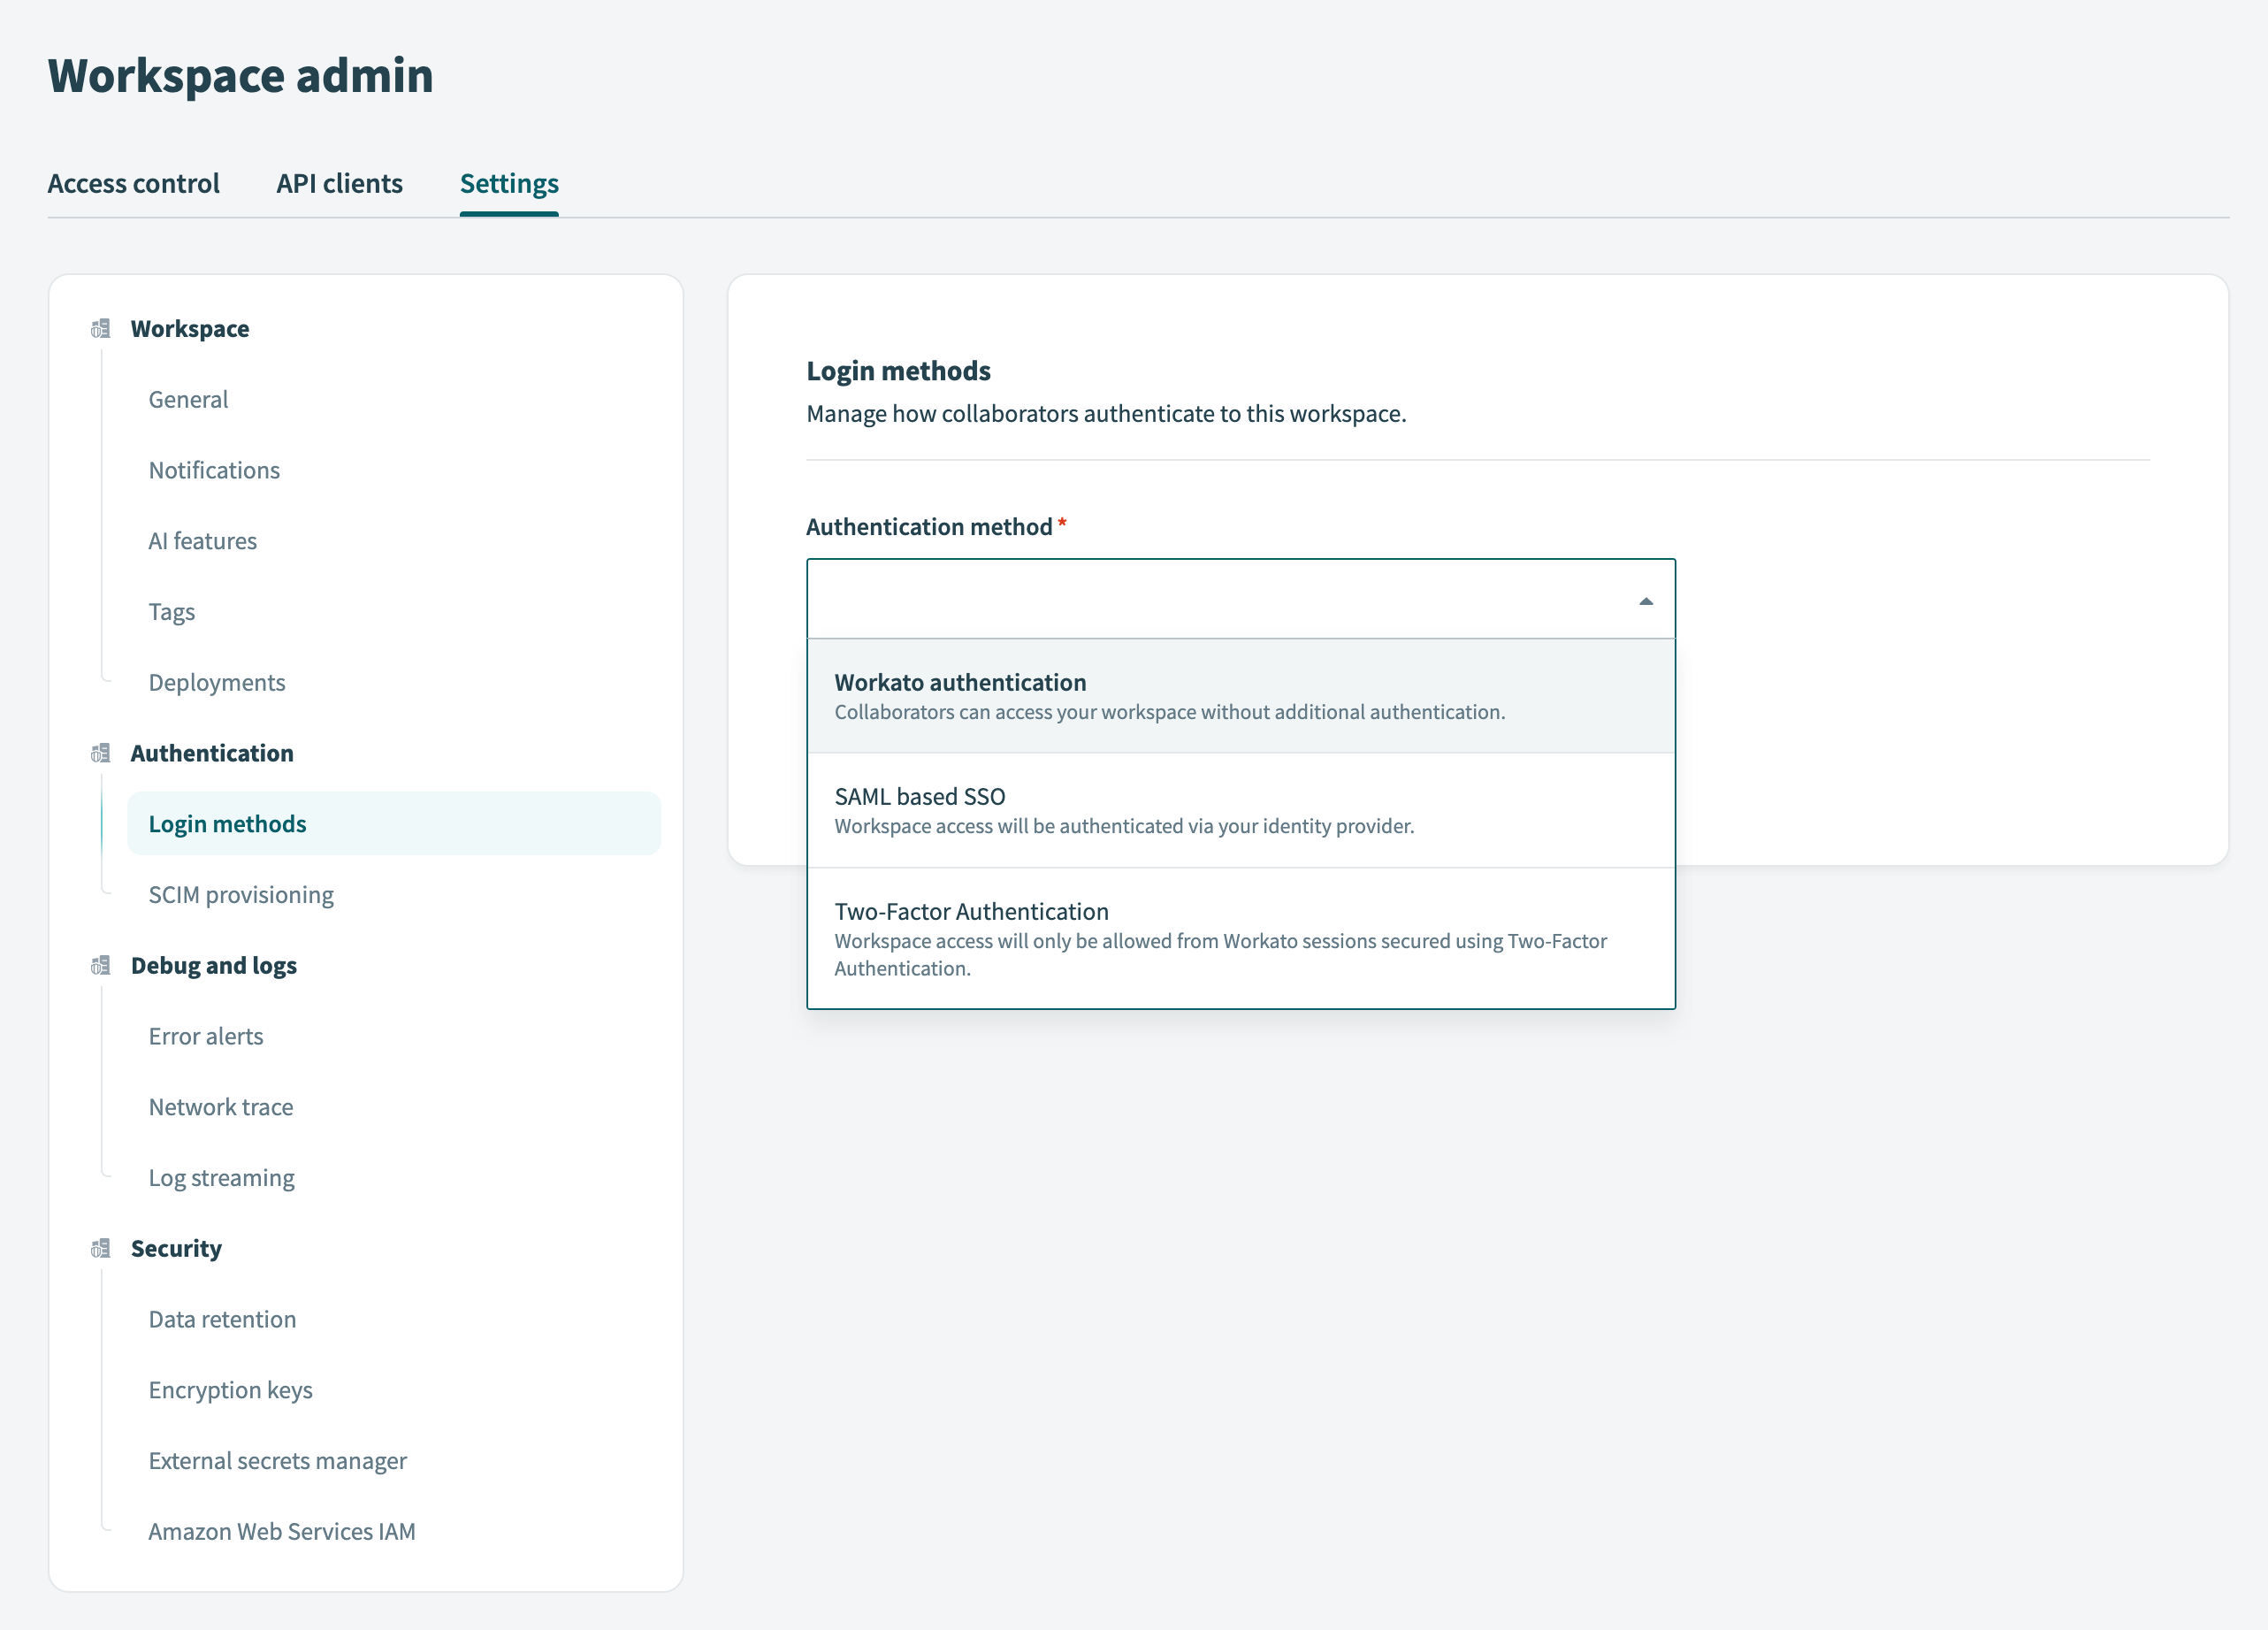Open the SCIM provisioning settings
The image size is (2268, 1630).
(x=241, y=894)
